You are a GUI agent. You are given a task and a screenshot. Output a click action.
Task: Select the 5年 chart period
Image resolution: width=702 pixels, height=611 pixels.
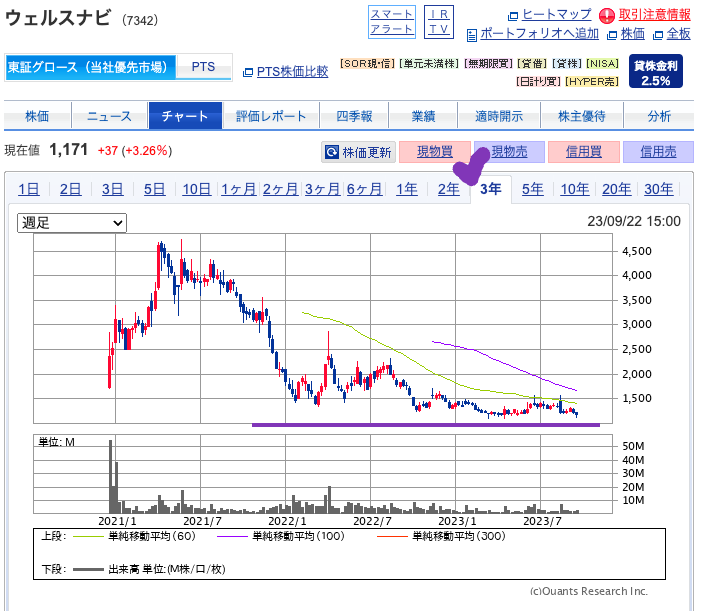pos(533,189)
